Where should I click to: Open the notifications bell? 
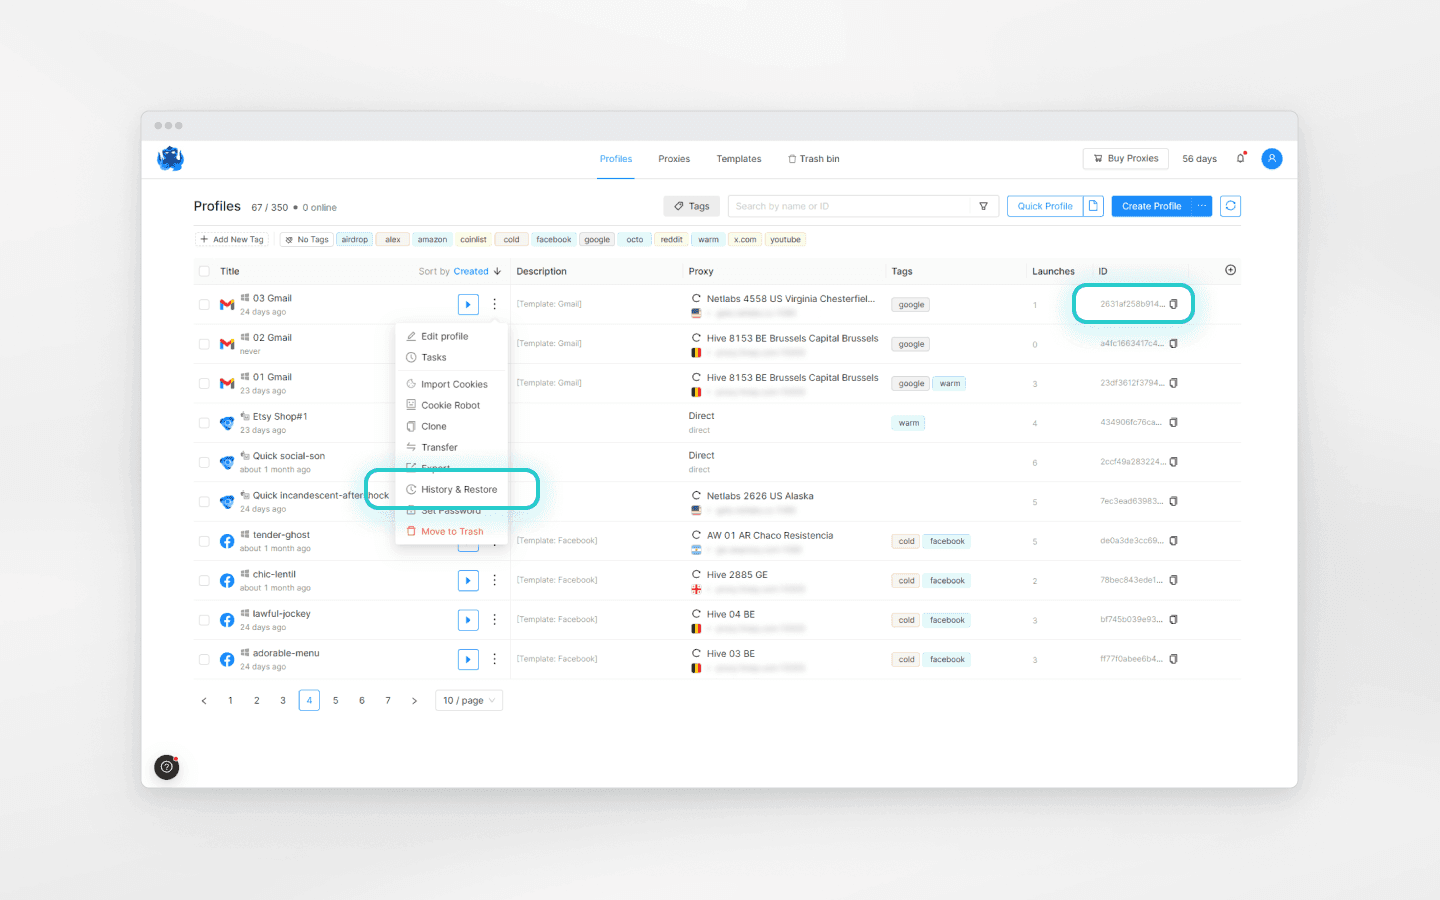pos(1241,158)
